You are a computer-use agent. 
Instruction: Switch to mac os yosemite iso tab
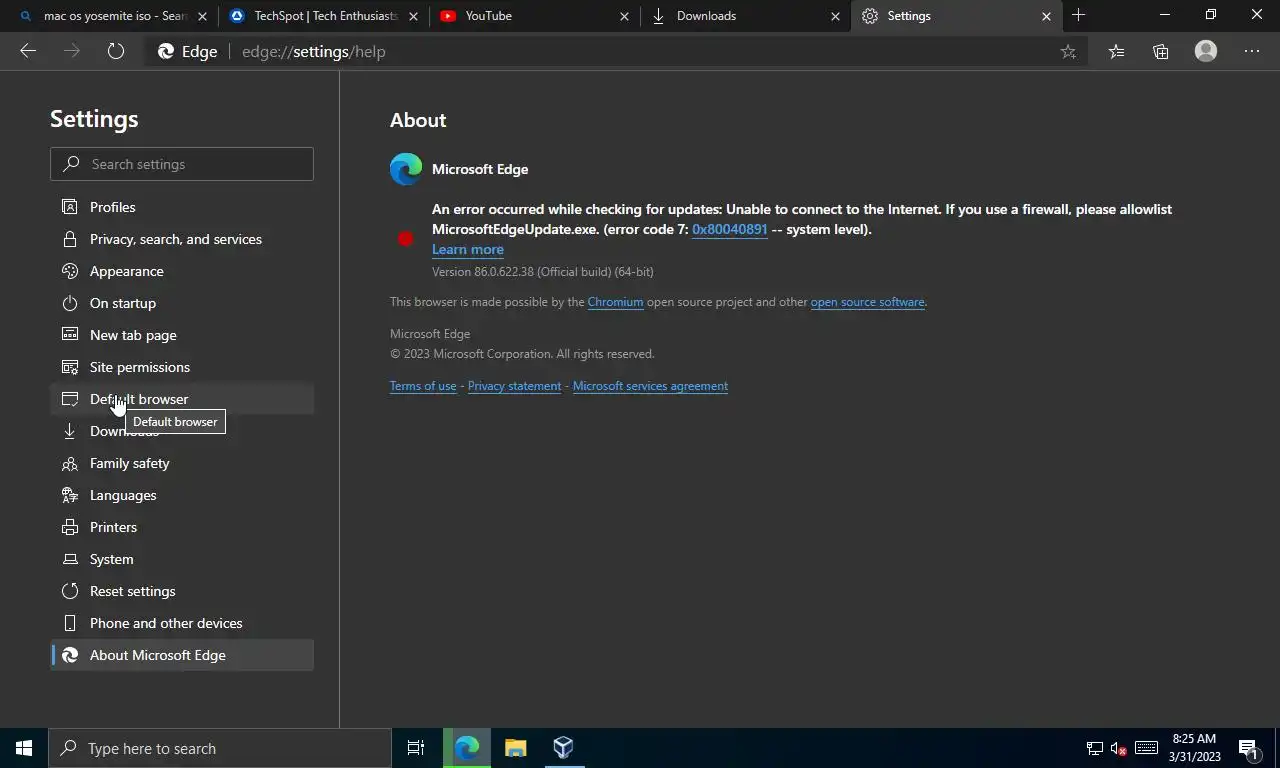(112, 16)
